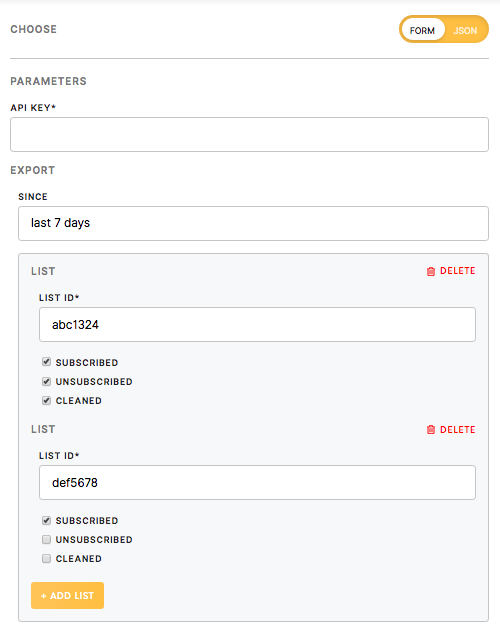Click trash icon of first list

click(431, 271)
